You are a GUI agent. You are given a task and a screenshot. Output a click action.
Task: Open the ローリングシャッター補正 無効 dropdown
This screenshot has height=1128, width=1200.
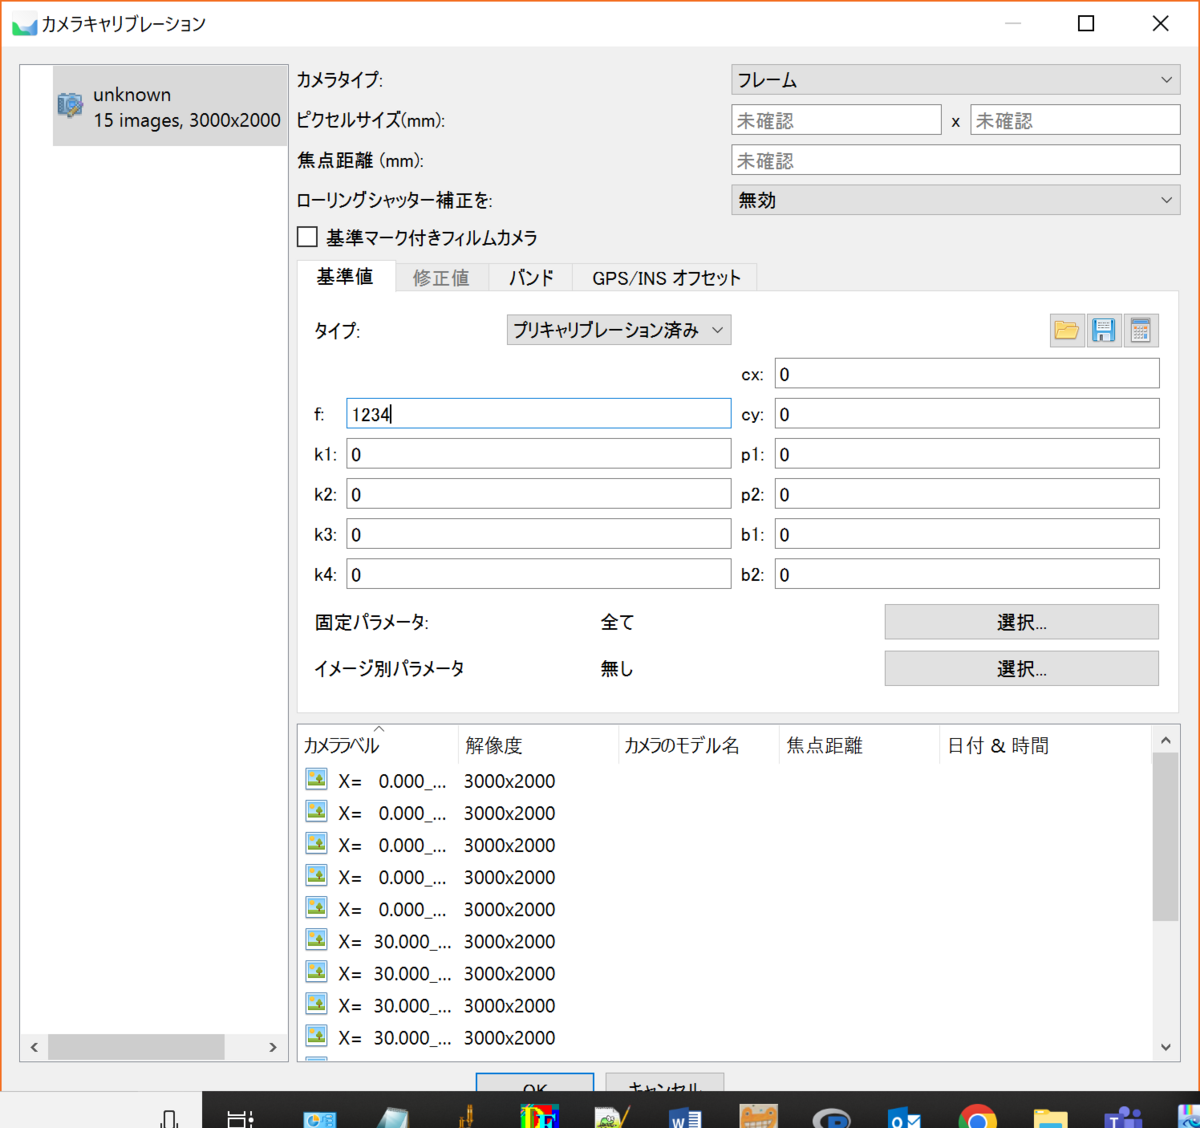pos(955,200)
